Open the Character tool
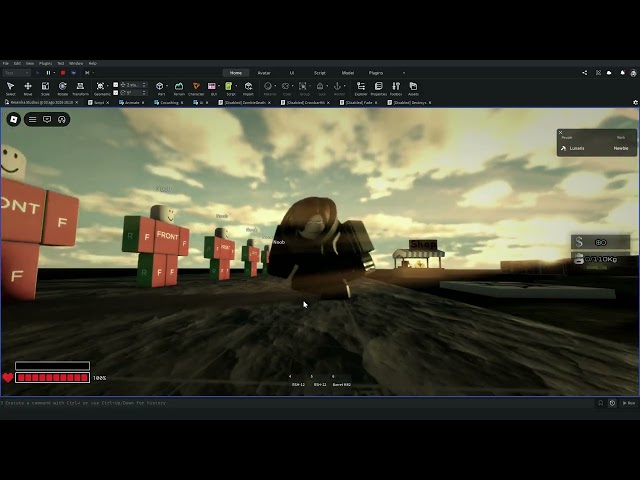 point(196,88)
